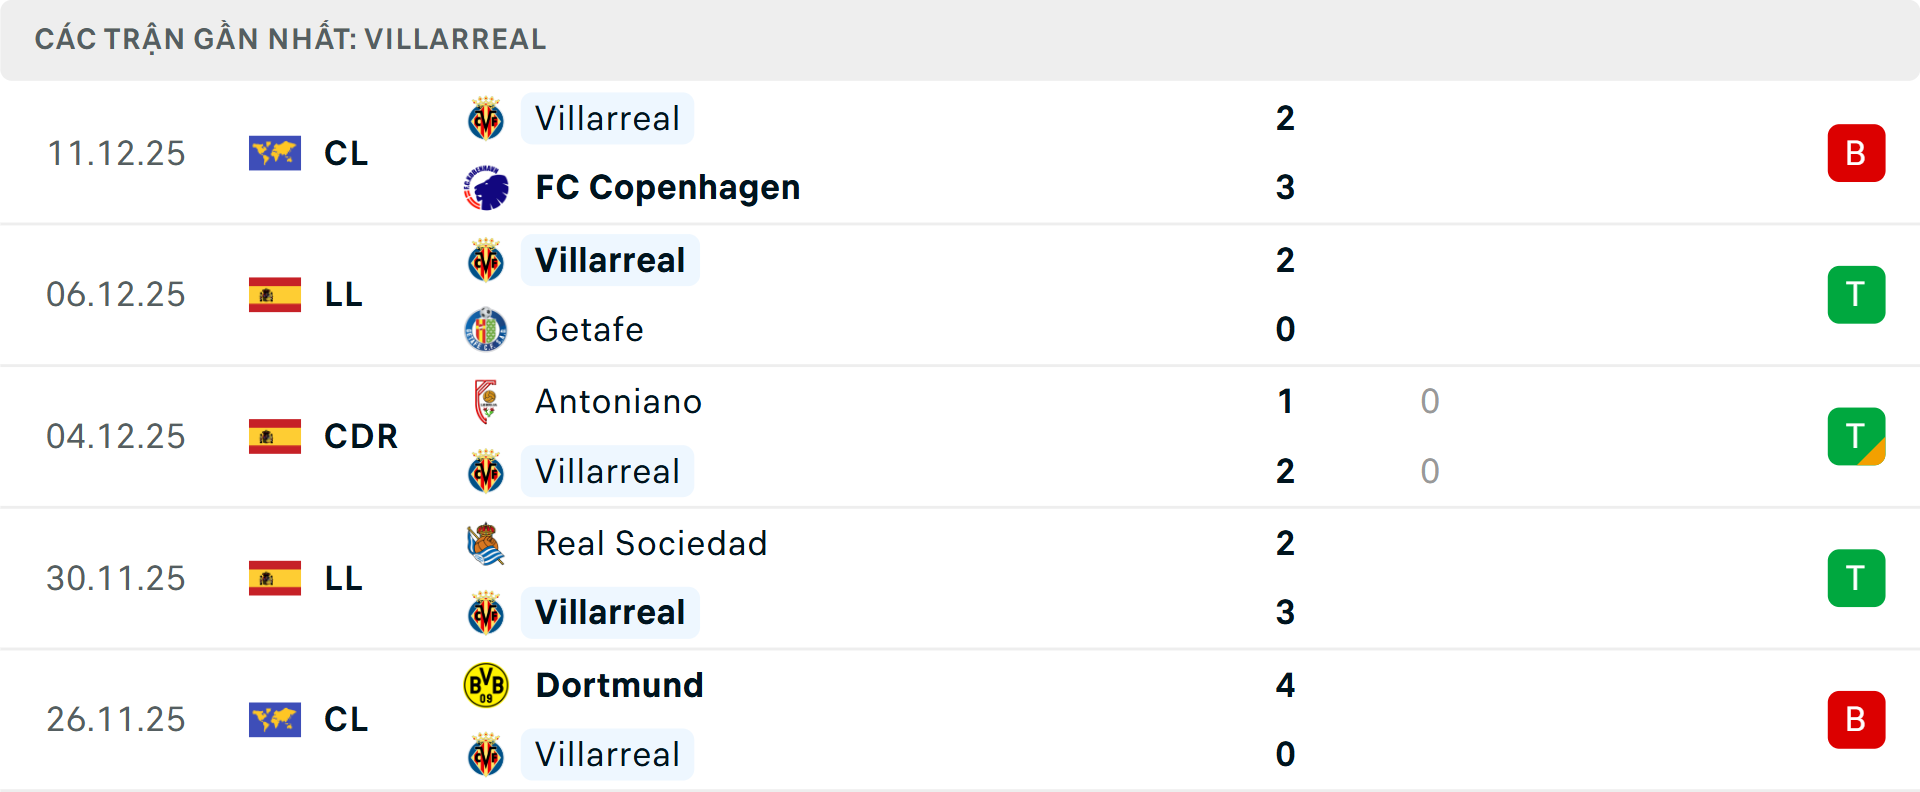1920x792 pixels.
Task: Click the T badge with orange corner
Action: 1856,437
